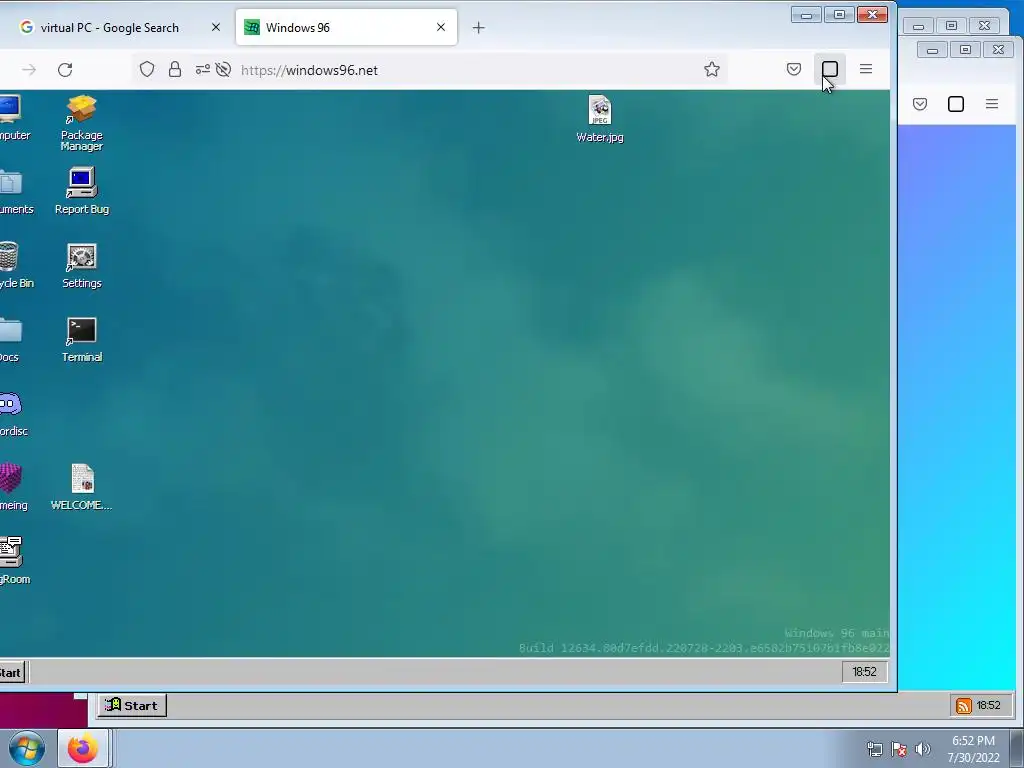The width and height of the screenshot is (1024, 768).
Task: Click the Pocket icon in the back window
Action: click(x=920, y=104)
